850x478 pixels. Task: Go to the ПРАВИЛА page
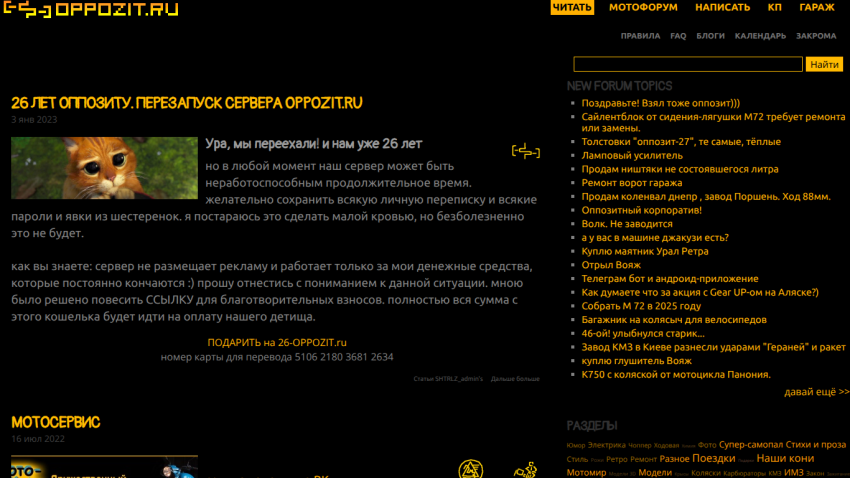click(x=640, y=36)
